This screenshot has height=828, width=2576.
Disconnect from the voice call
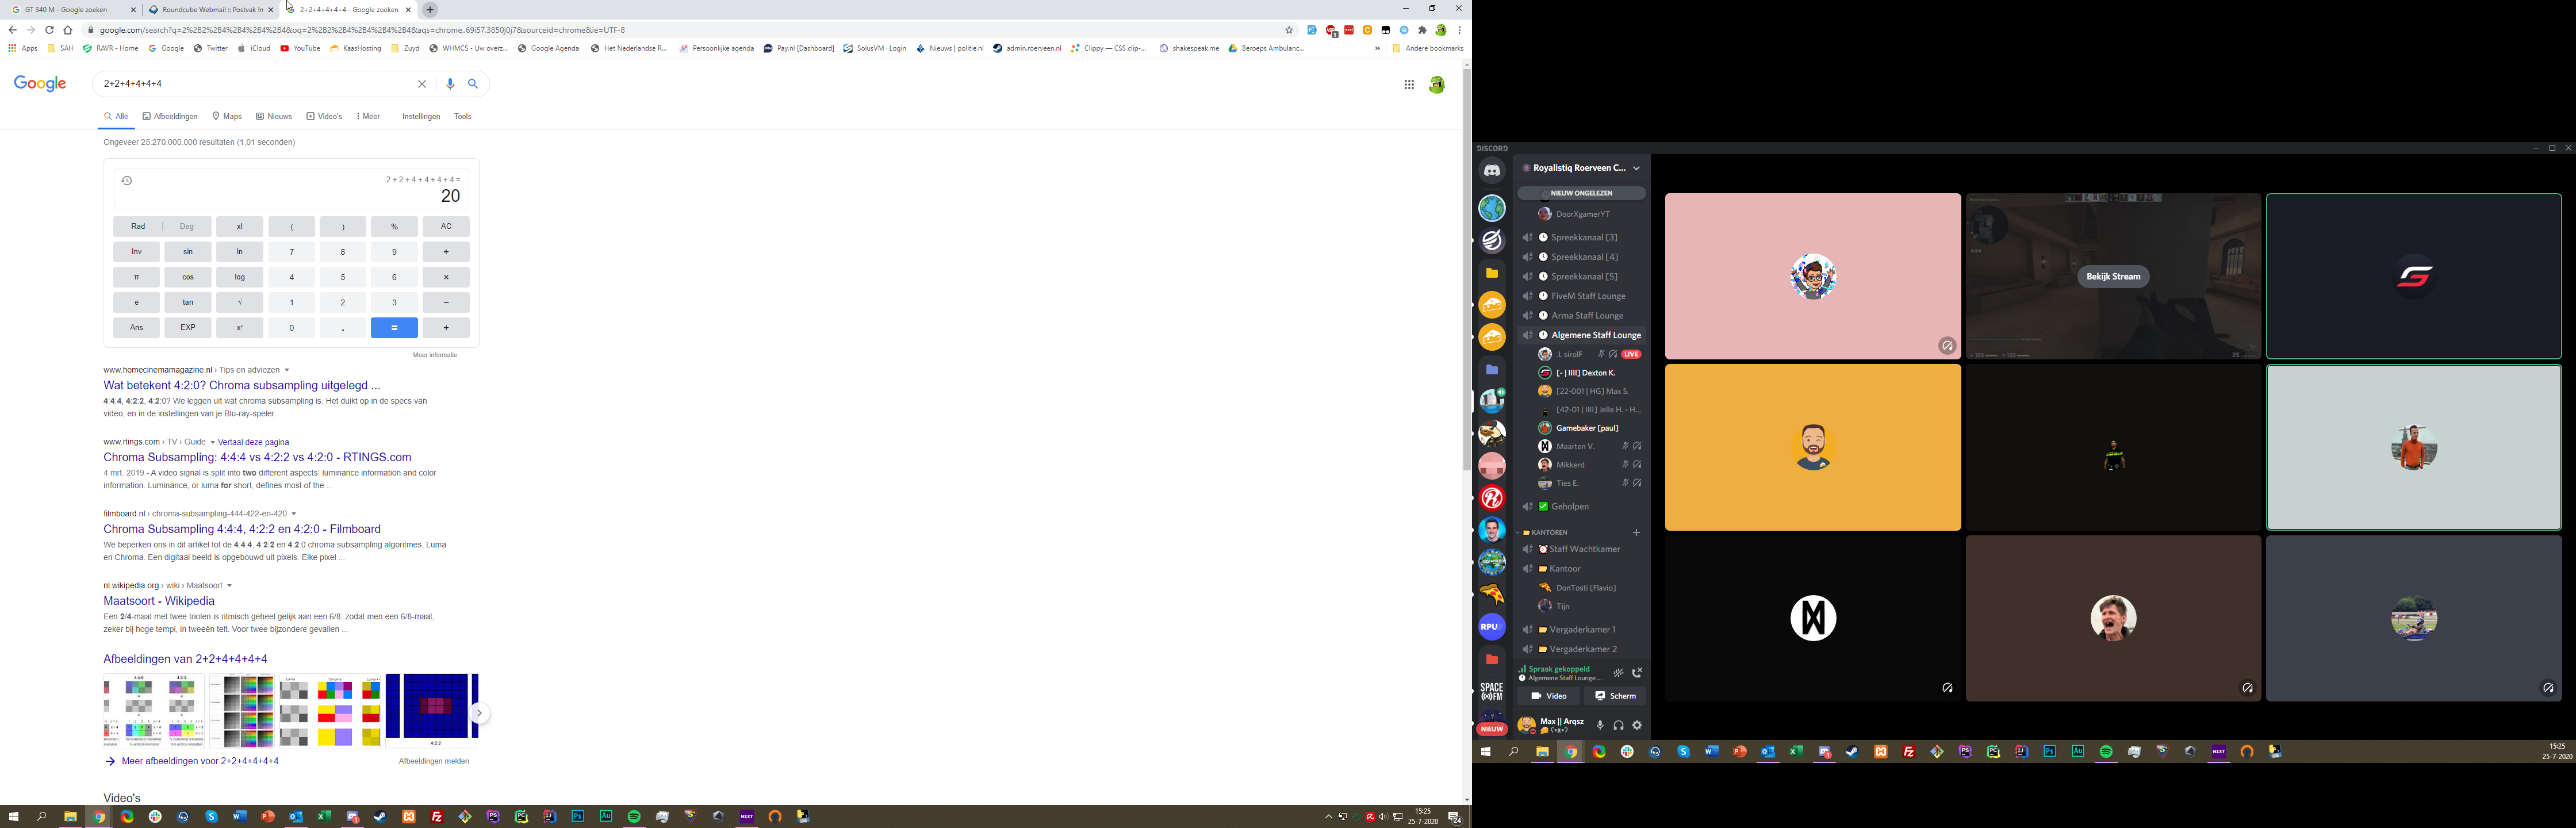(1637, 673)
